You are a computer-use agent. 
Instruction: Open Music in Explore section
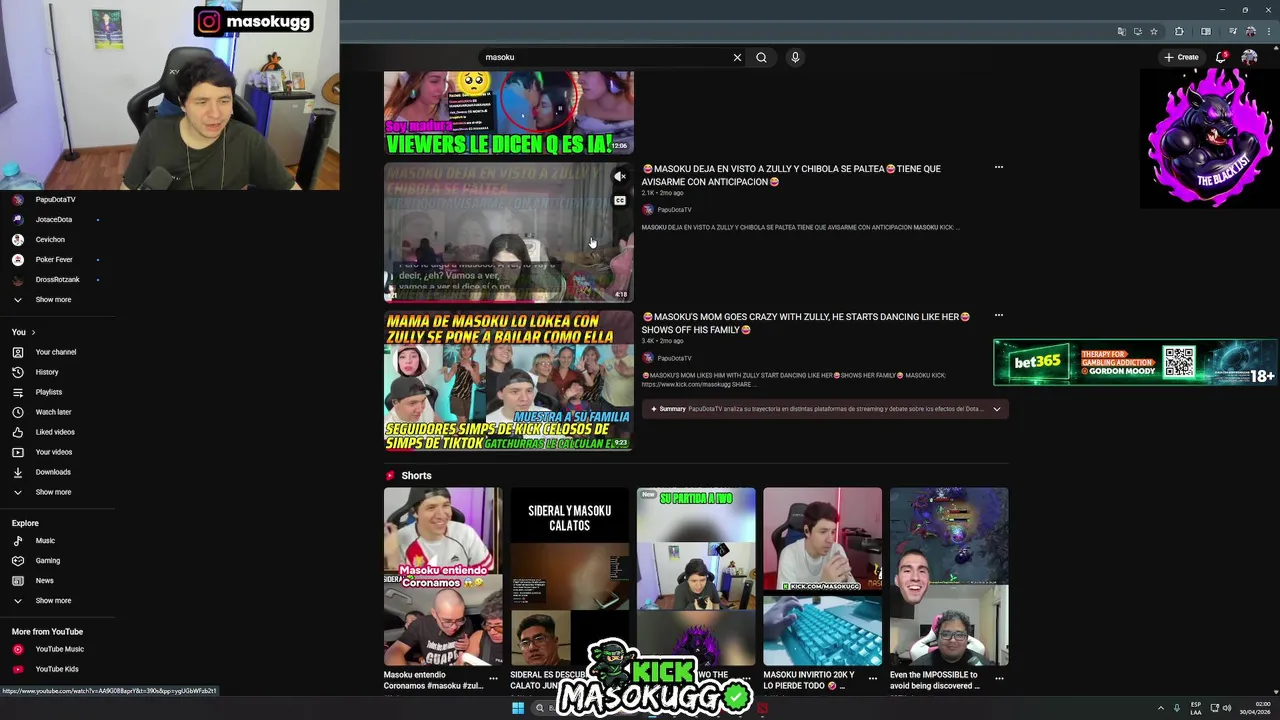click(x=45, y=540)
